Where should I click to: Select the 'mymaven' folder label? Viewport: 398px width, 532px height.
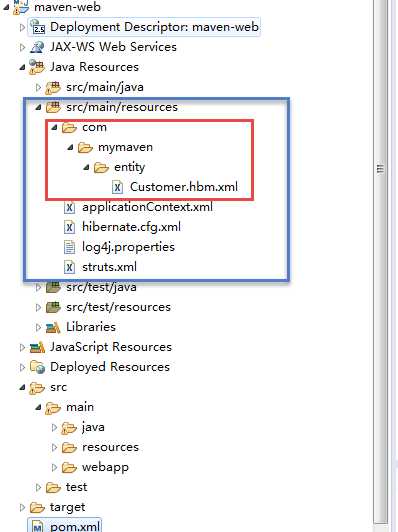click(x=125, y=148)
